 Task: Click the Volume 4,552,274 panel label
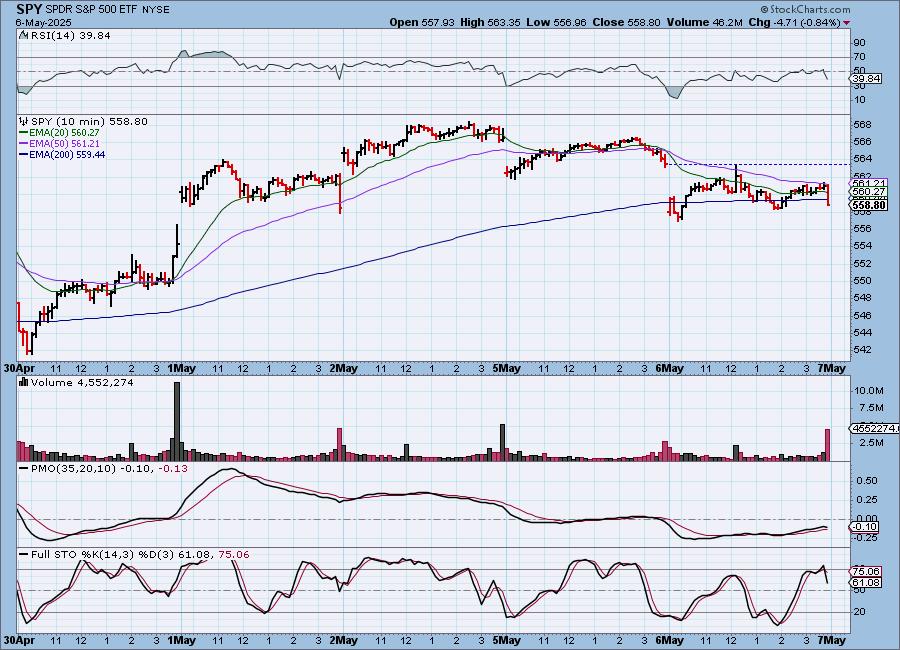(x=82, y=382)
